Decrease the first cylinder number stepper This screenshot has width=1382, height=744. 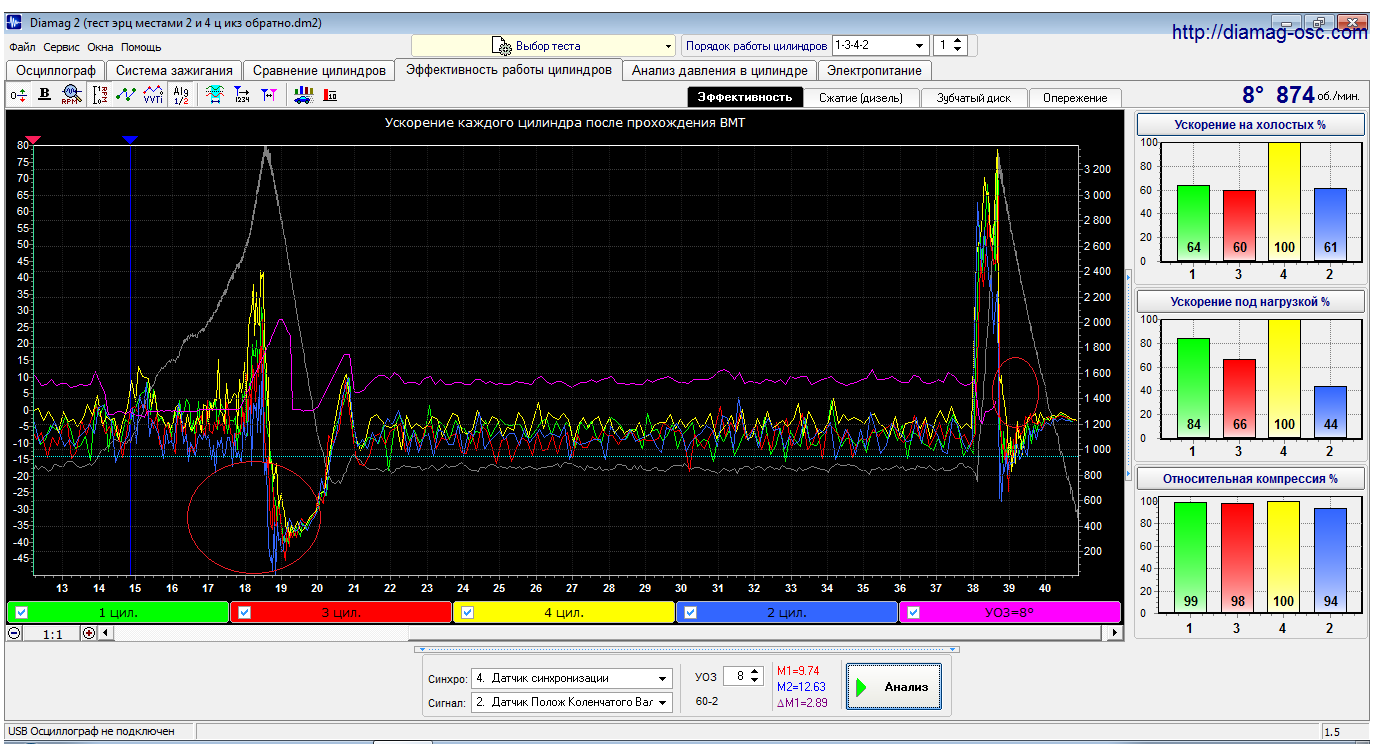[x=958, y=50]
